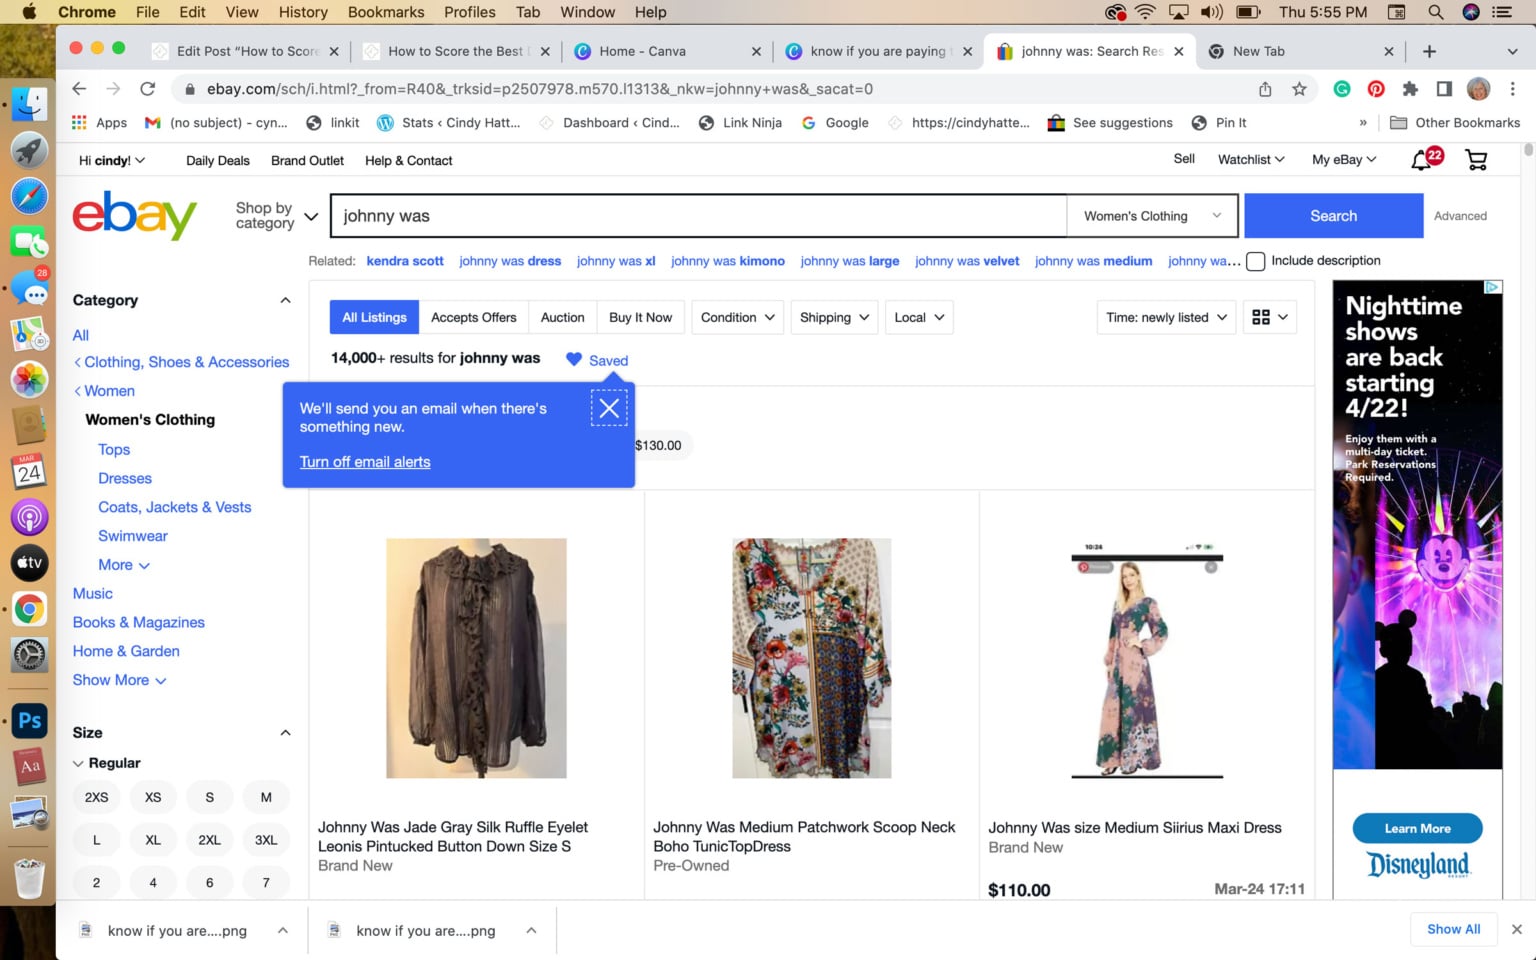Select size XL filter

pos(153,840)
